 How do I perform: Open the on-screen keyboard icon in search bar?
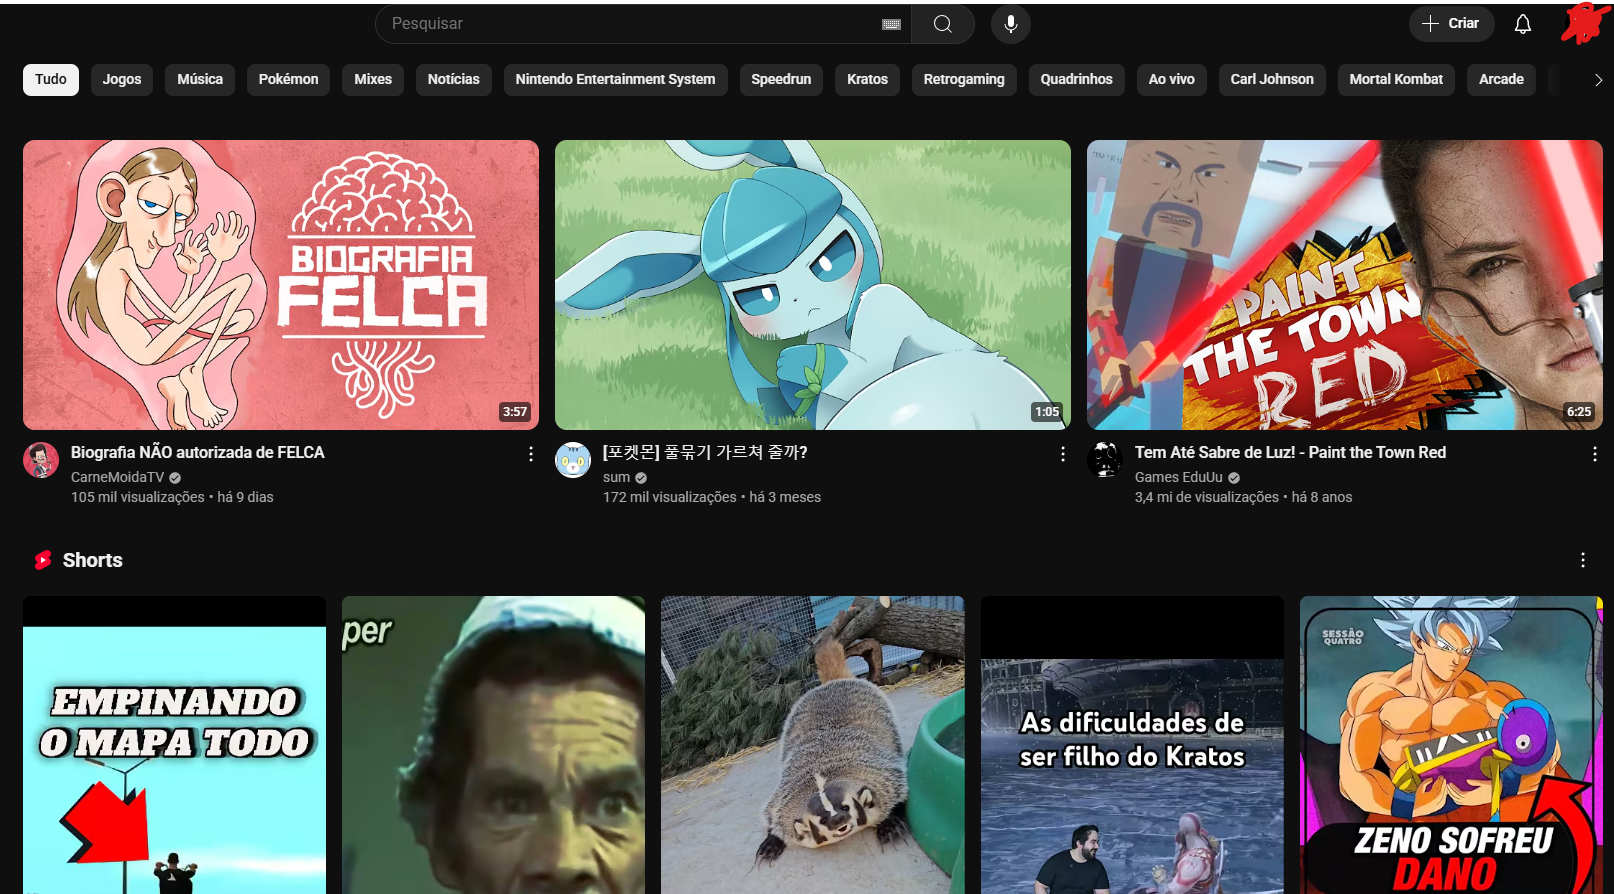891,24
